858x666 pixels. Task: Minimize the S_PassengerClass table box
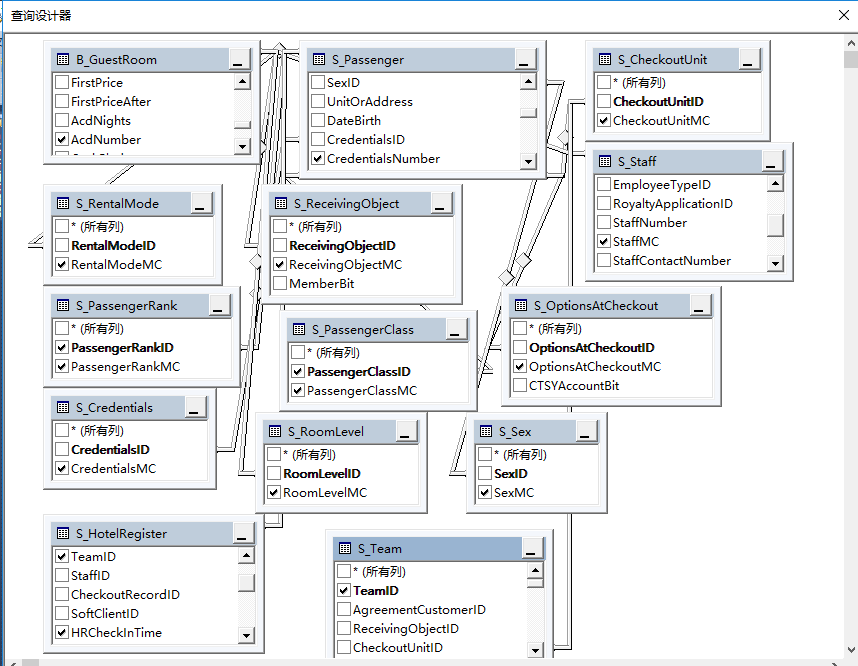(x=456, y=329)
